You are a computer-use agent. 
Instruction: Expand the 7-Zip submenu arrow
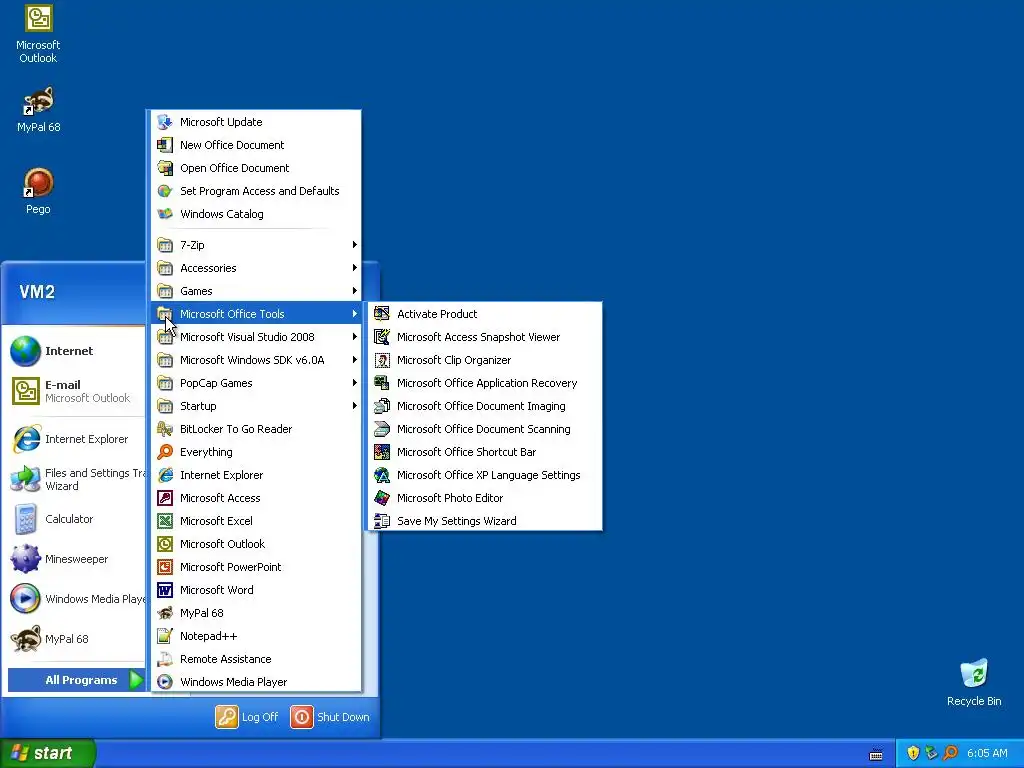pos(355,245)
